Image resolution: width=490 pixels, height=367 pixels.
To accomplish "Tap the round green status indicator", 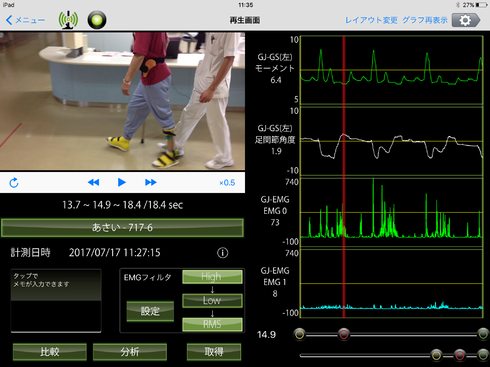I will (x=97, y=20).
